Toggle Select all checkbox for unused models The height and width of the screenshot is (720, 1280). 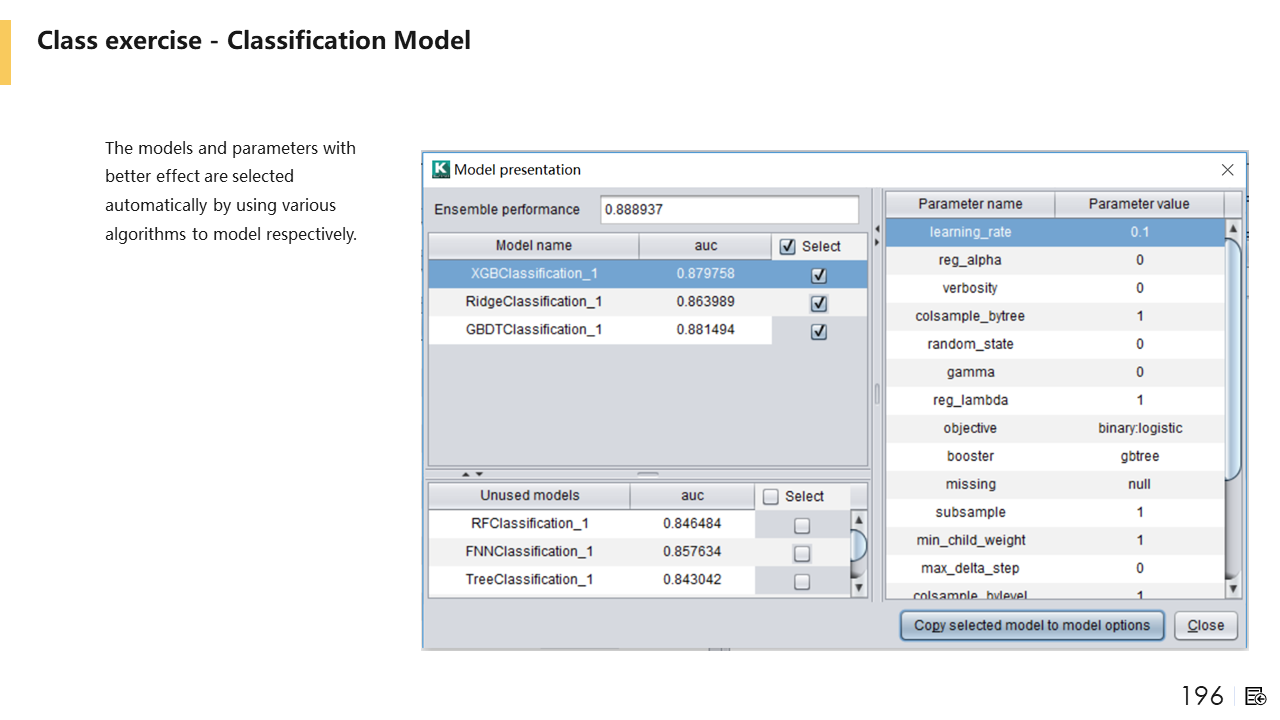point(771,497)
